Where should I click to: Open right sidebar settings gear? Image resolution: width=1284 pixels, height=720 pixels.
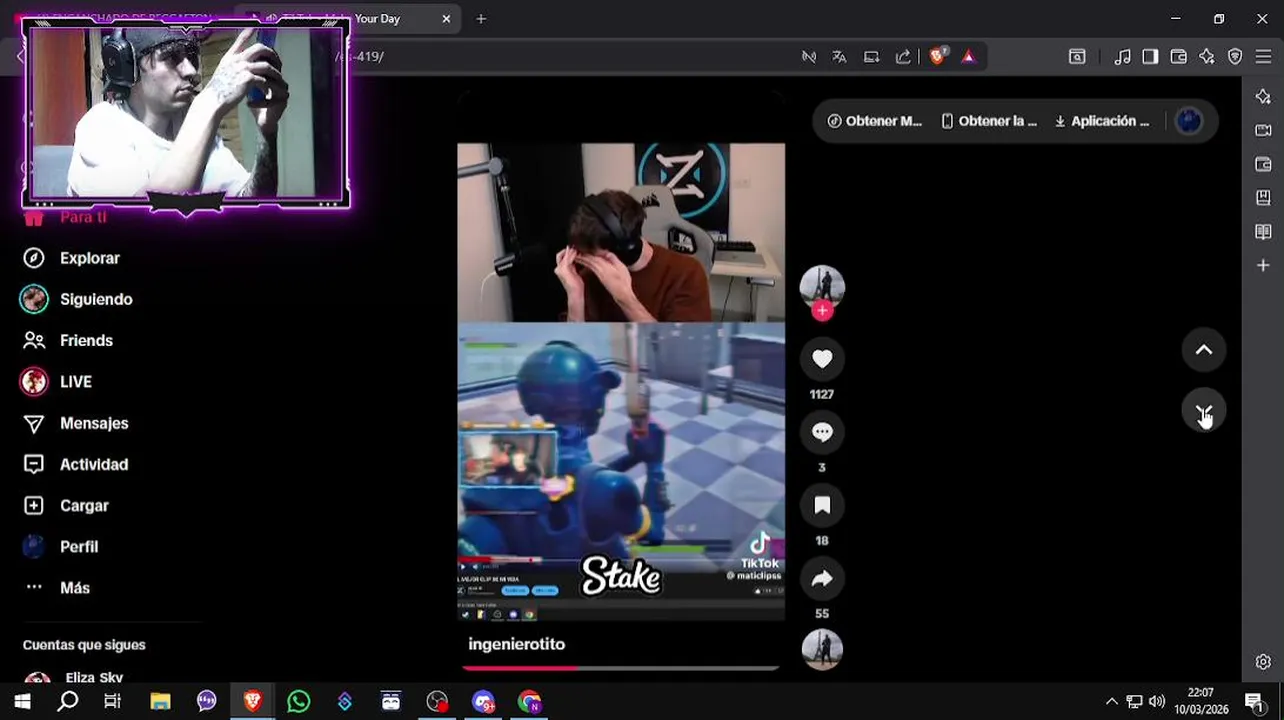pos(1263,662)
